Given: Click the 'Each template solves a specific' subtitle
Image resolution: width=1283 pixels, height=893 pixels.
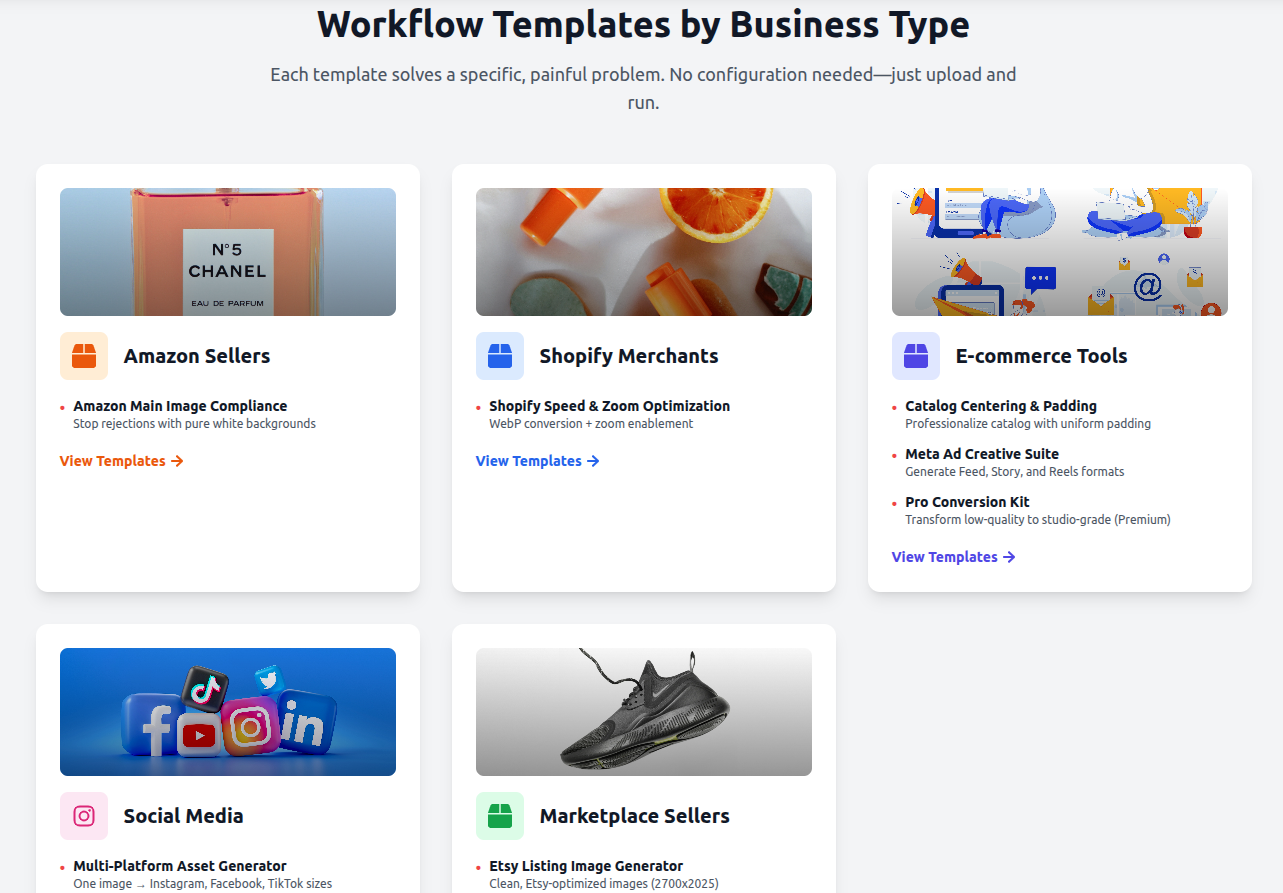Looking at the screenshot, I should (x=643, y=88).
